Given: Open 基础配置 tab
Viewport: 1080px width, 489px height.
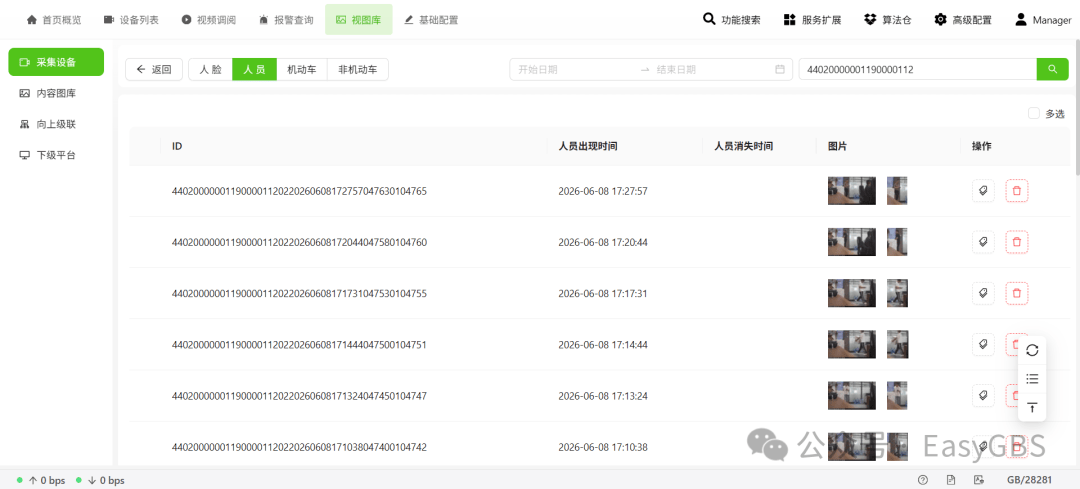Looking at the screenshot, I should 431,20.
